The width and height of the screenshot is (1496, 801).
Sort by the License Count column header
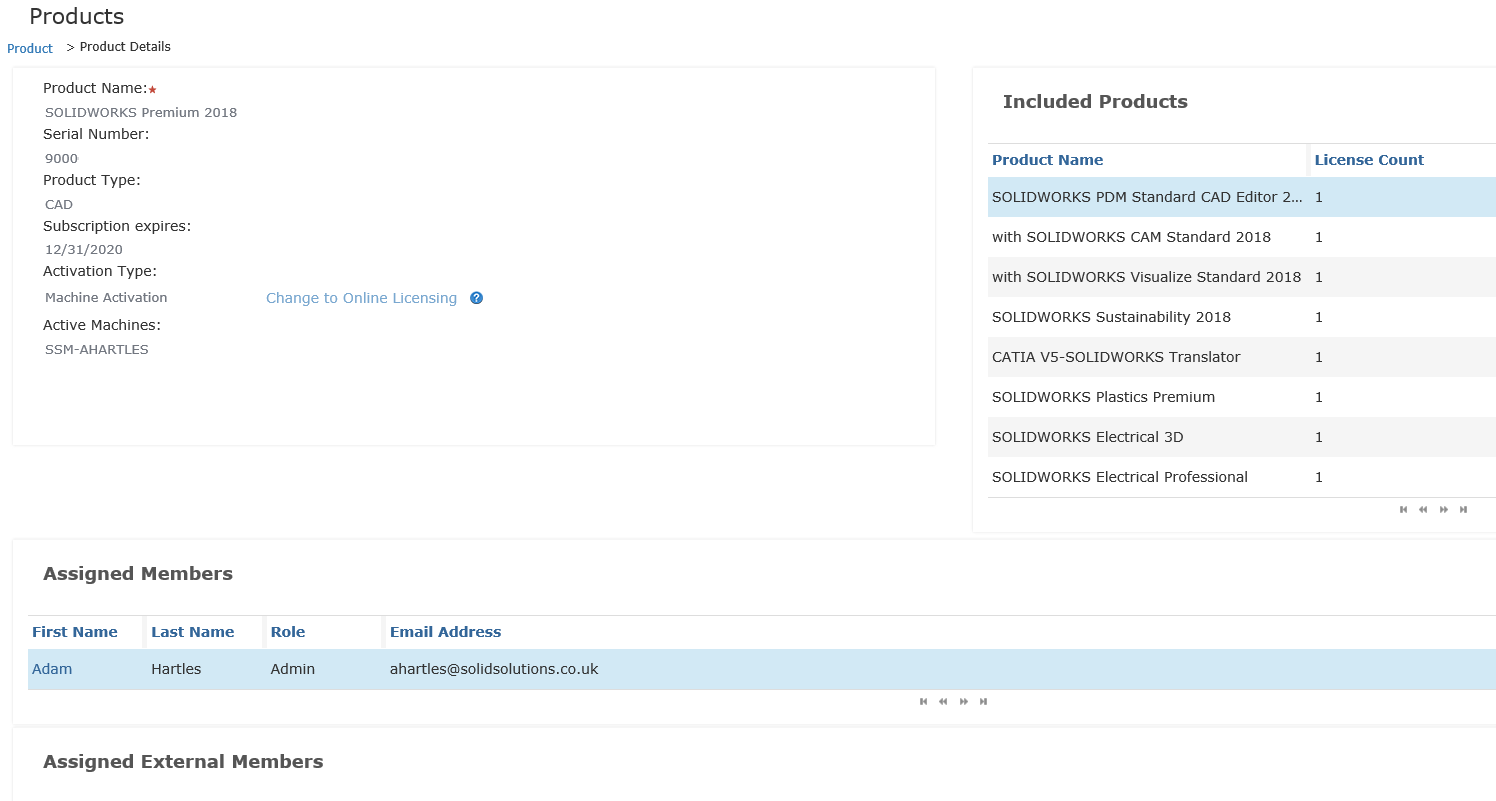[1369, 160]
